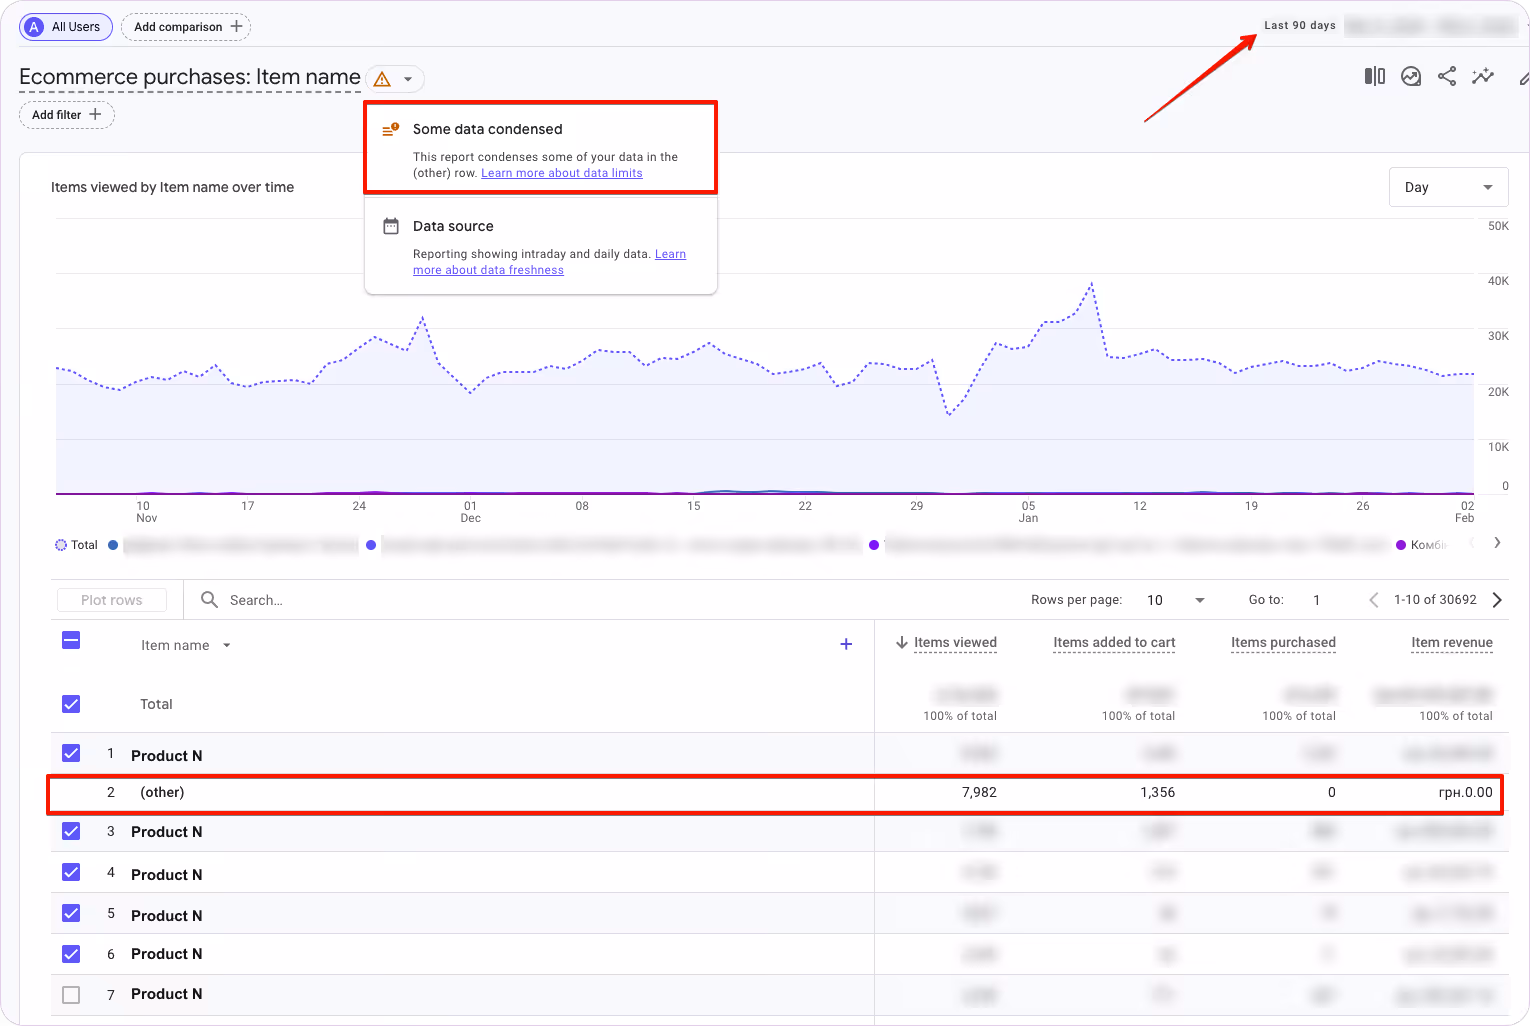Click the (other) row label

[162, 792]
